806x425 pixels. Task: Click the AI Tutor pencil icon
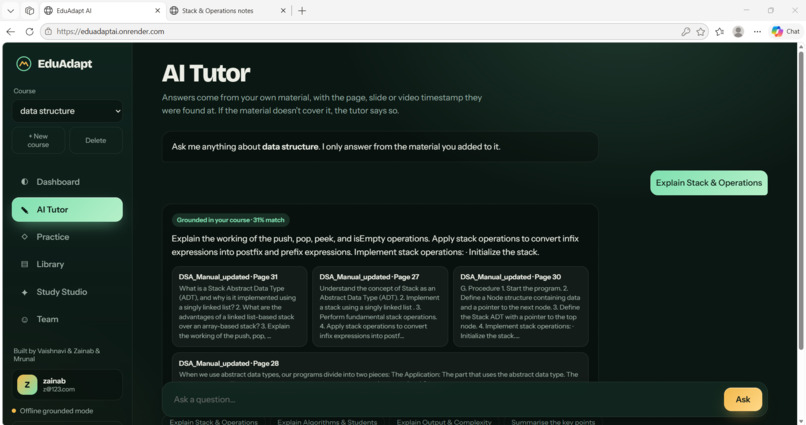pyautogui.click(x=24, y=210)
